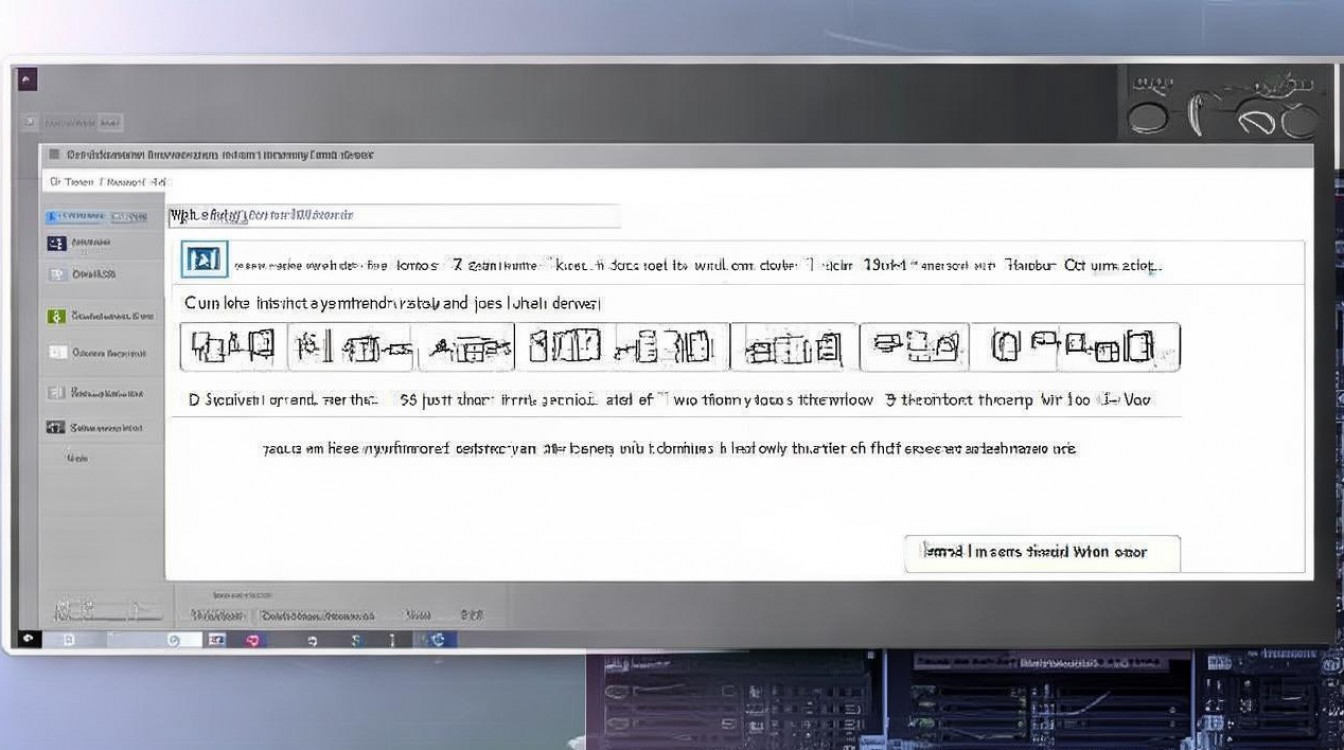This screenshot has height=750, width=1344.
Task: Click the Windows Start button on the taskbar
Action: tap(27, 640)
